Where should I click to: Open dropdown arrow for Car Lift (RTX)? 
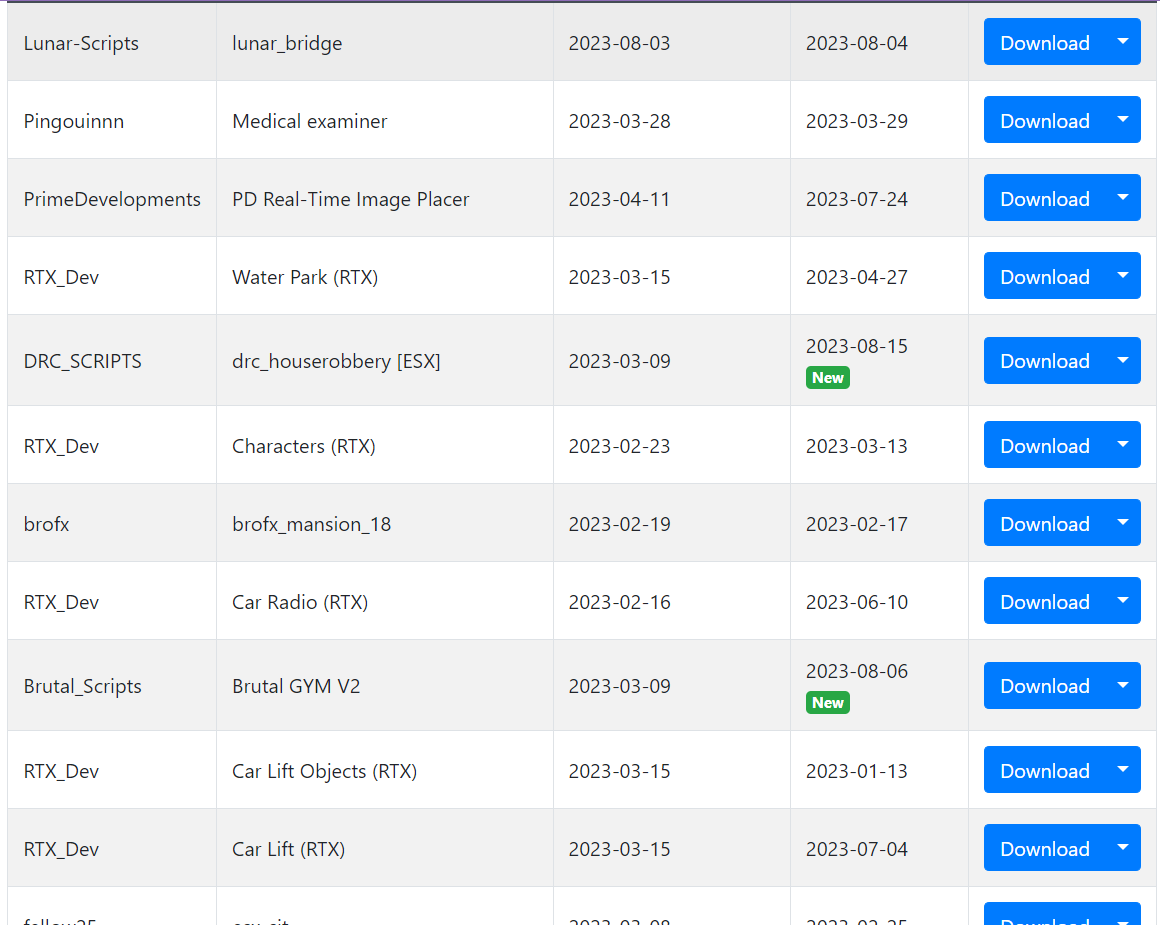(x=1123, y=847)
